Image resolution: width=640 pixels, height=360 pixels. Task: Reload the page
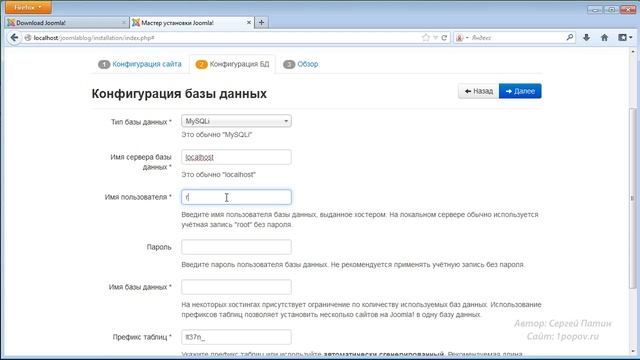pos(444,38)
